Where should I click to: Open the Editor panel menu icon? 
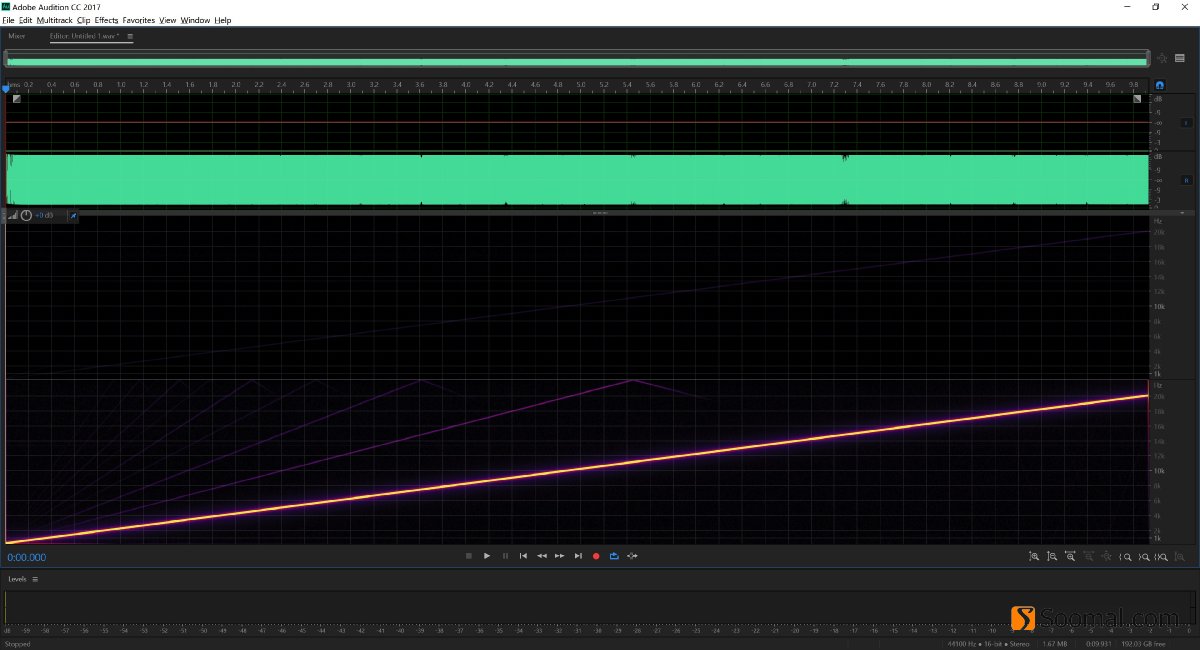tap(130, 36)
